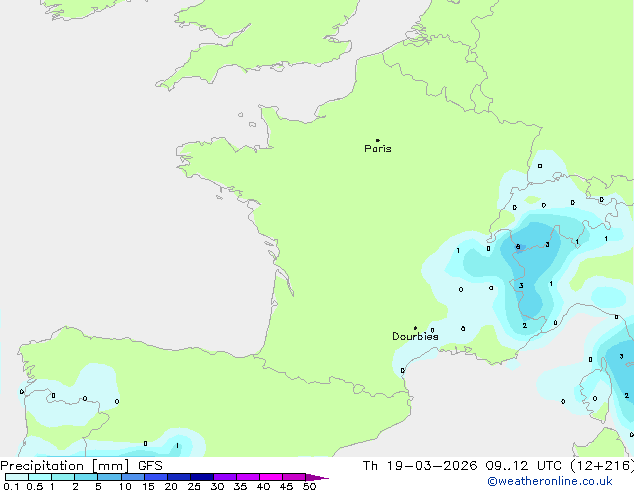Pick the legend swatch between 10 and 15
The height and width of the screenshot is (490, 634).
point(132,477)
